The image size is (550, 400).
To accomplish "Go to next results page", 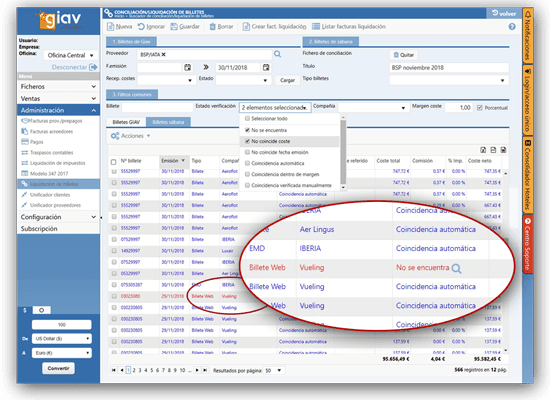I will (x=197, y=370).
